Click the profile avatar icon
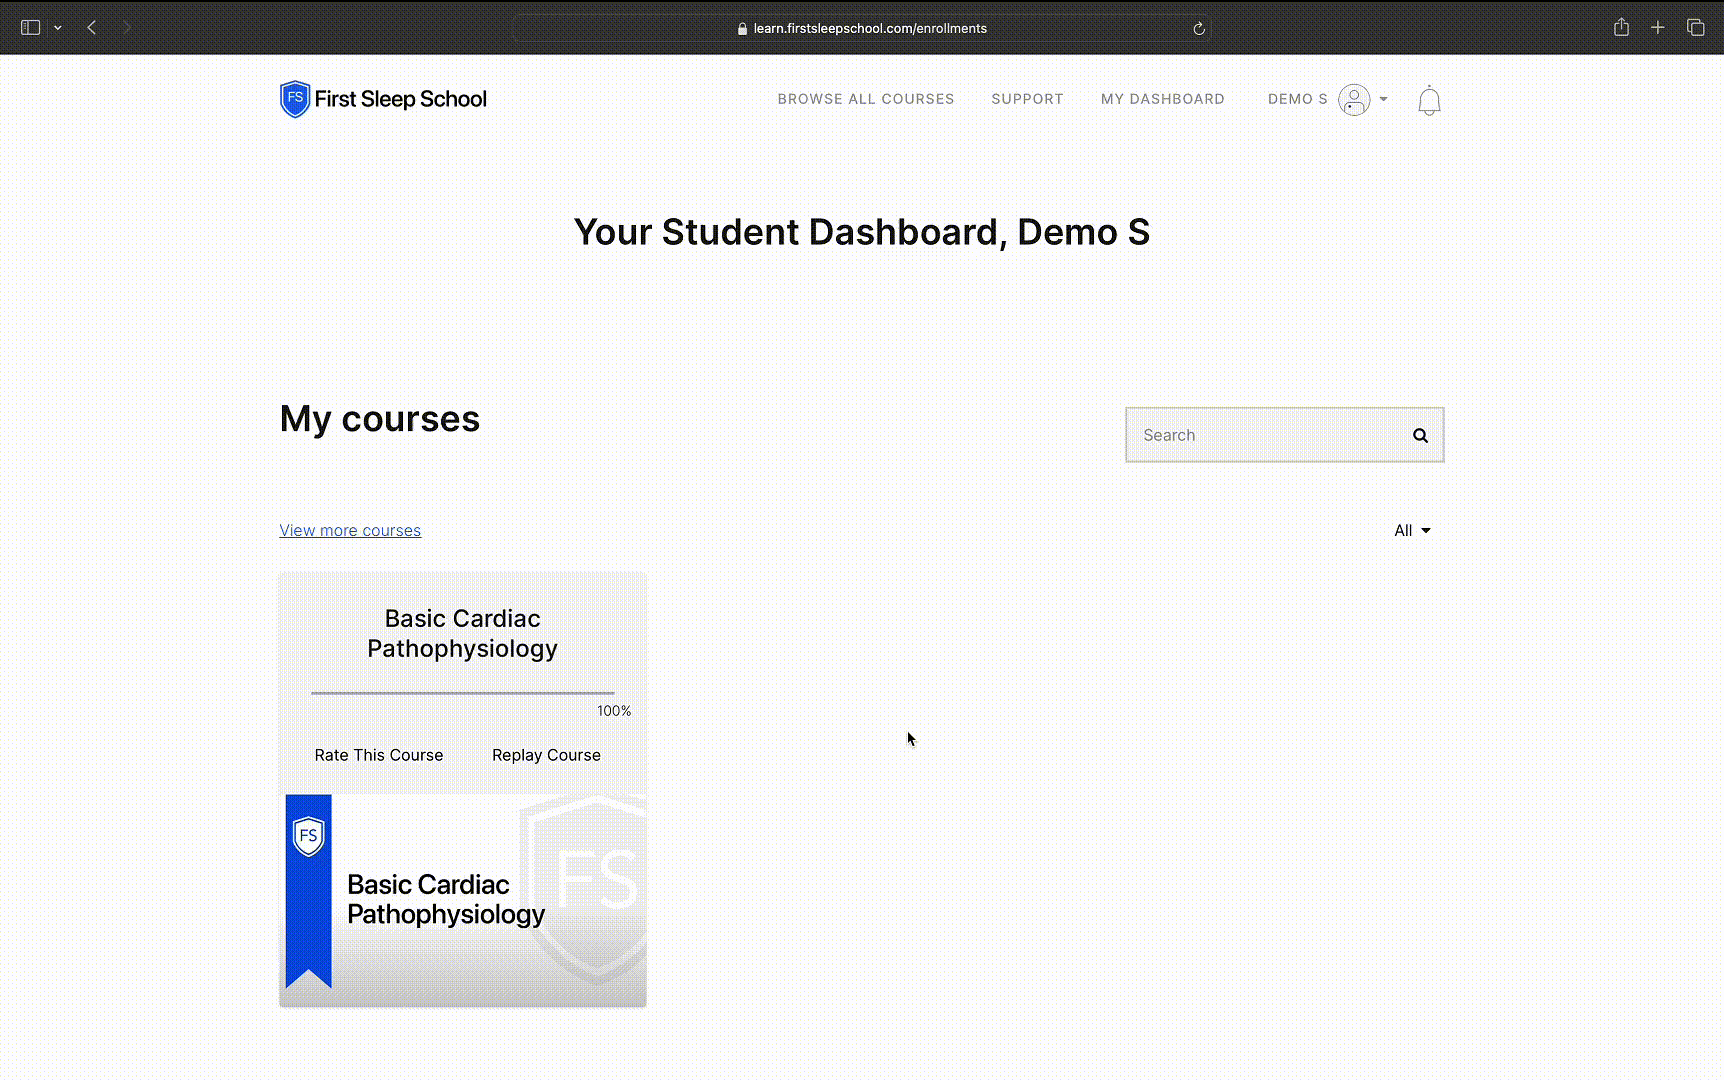This screenshot has height=1080, width=1724. (1353, 100)
